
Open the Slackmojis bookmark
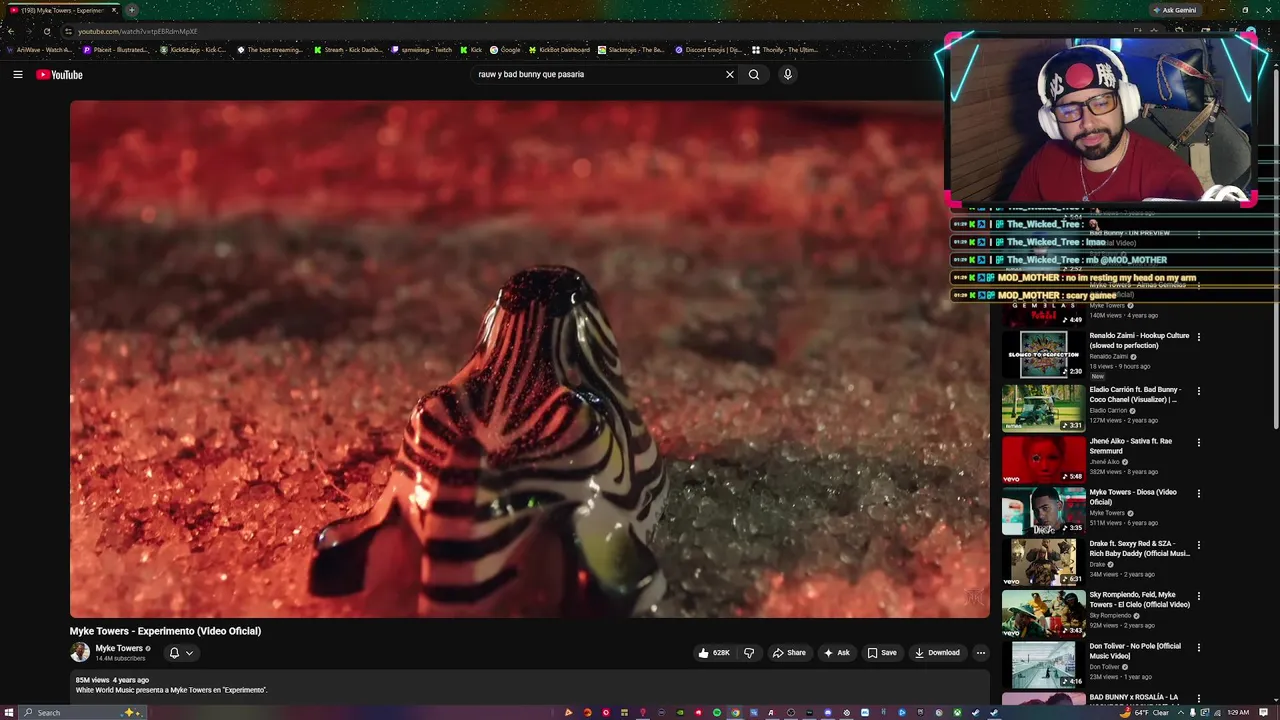[632, 49]
